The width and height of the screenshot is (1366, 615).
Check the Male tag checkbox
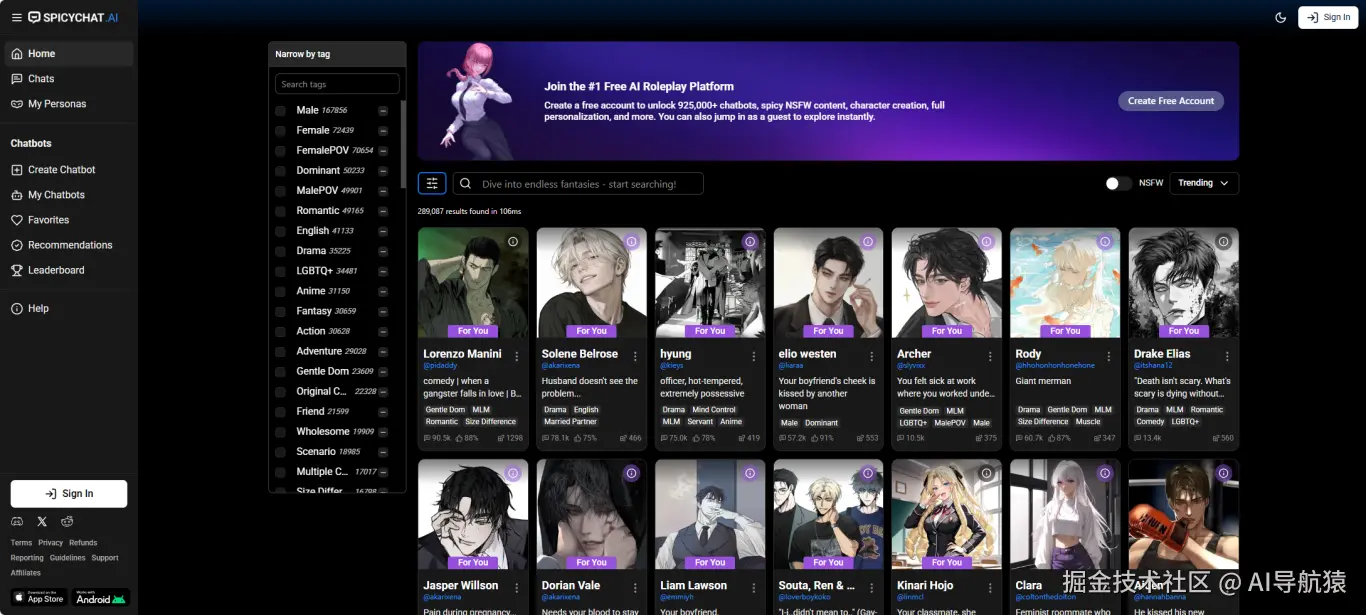281,110
